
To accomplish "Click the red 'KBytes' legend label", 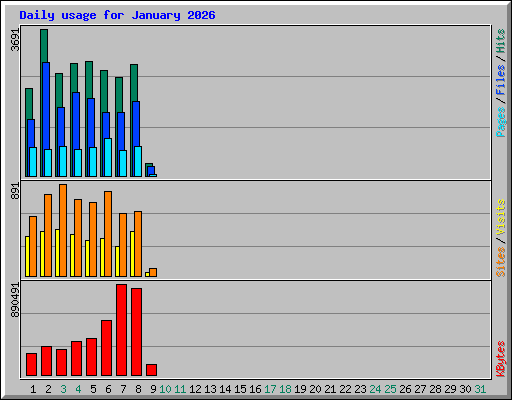I will coord(501,359).
